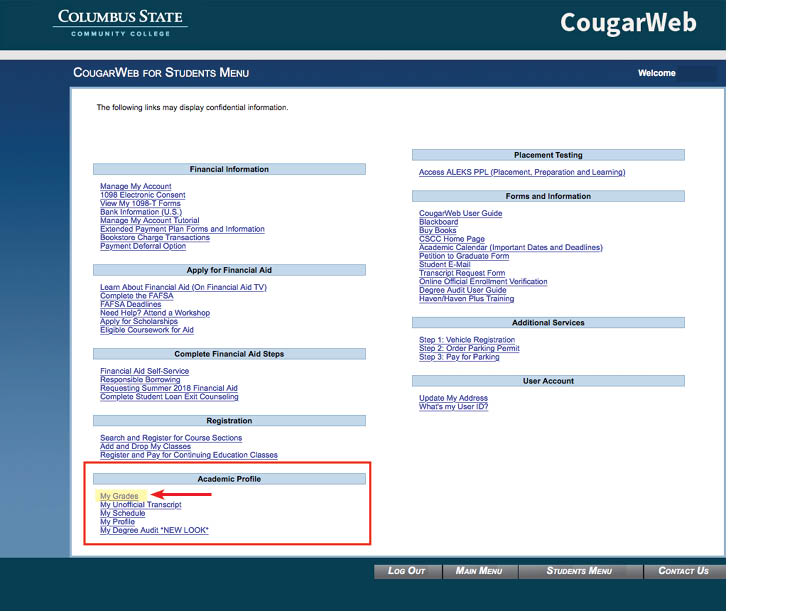Open Search and Register for Course Sections
Image resolution: width=792 pixels, height=612 pixels.
pyautogui.click(x=171, y=438)
